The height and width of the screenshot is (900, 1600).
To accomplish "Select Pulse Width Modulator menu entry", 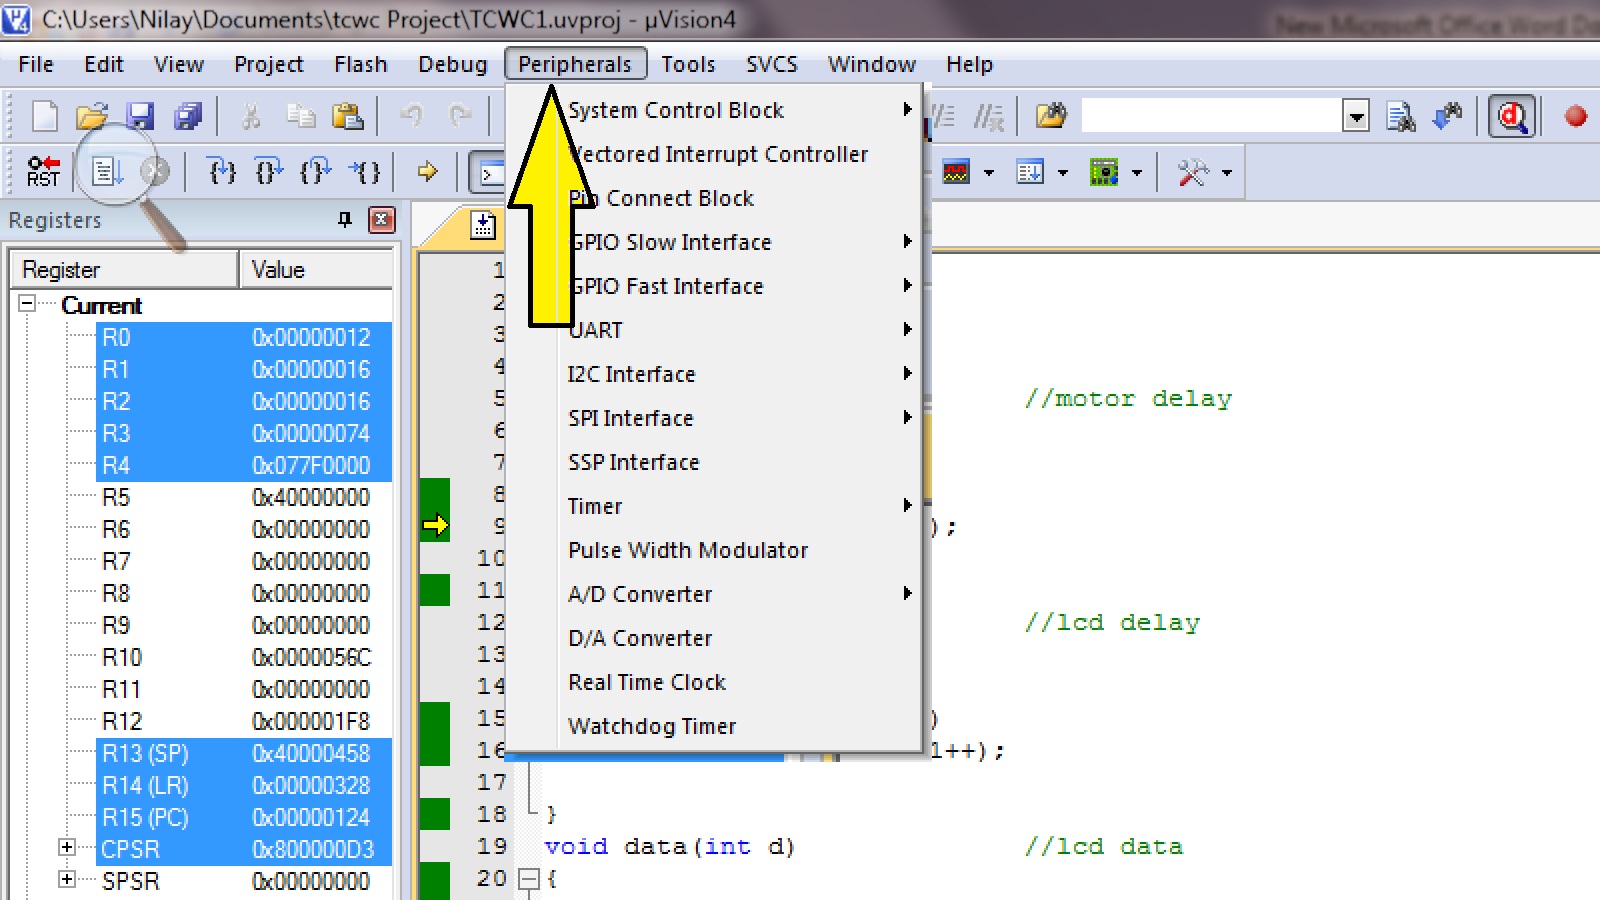I will pyautogui.click(x=714, y=550).
